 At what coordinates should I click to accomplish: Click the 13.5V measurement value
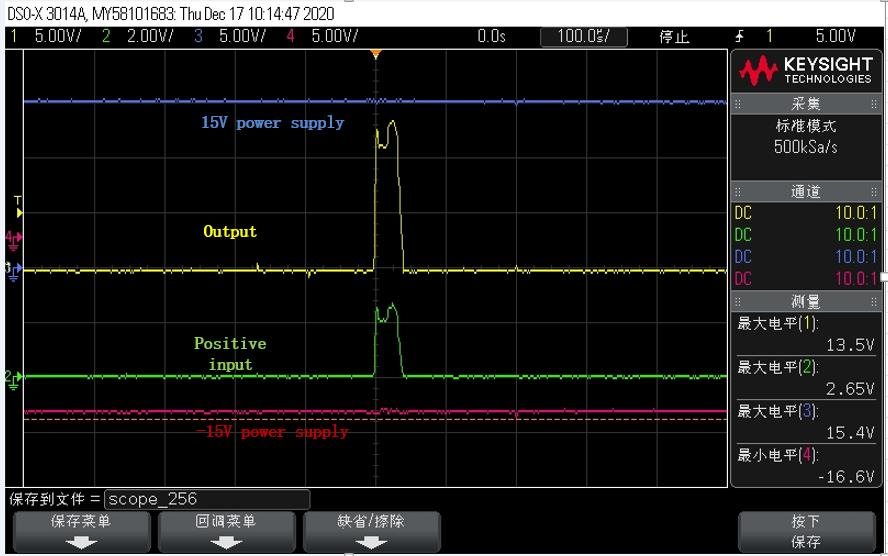pos(849,345)
